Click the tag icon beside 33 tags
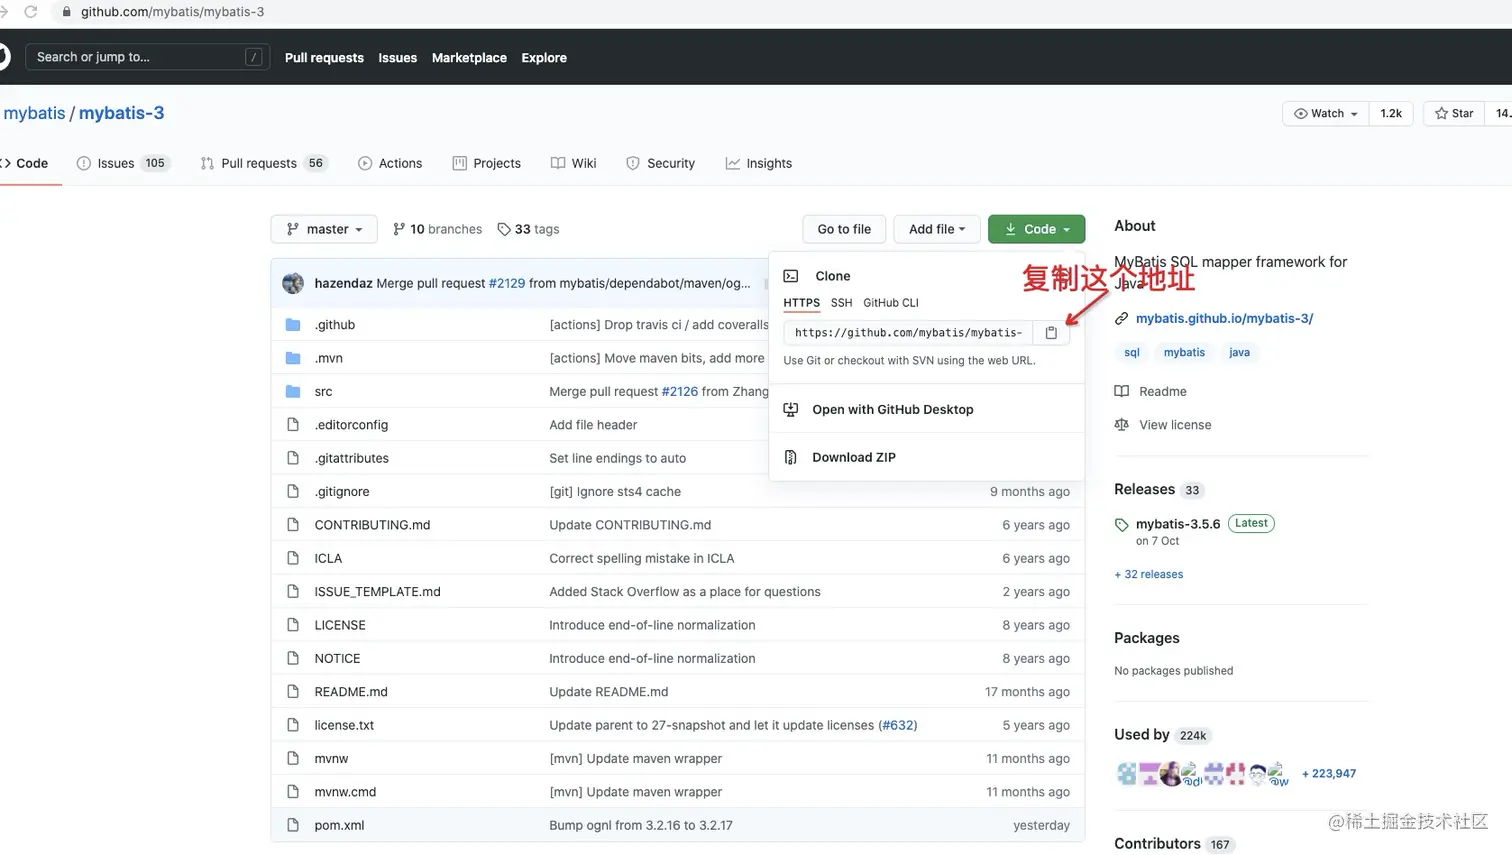The width and height of the screenshot is (1512, 855). click(504, 229)
